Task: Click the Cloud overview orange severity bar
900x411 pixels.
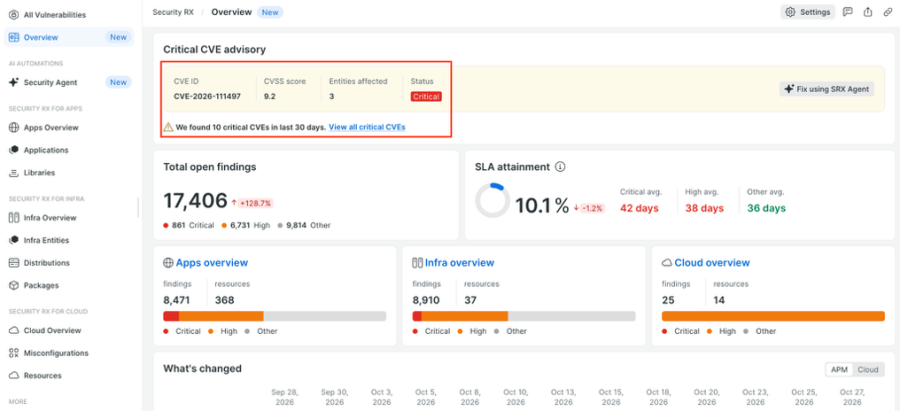Action: pyautogui.click(x=773, y=316)
